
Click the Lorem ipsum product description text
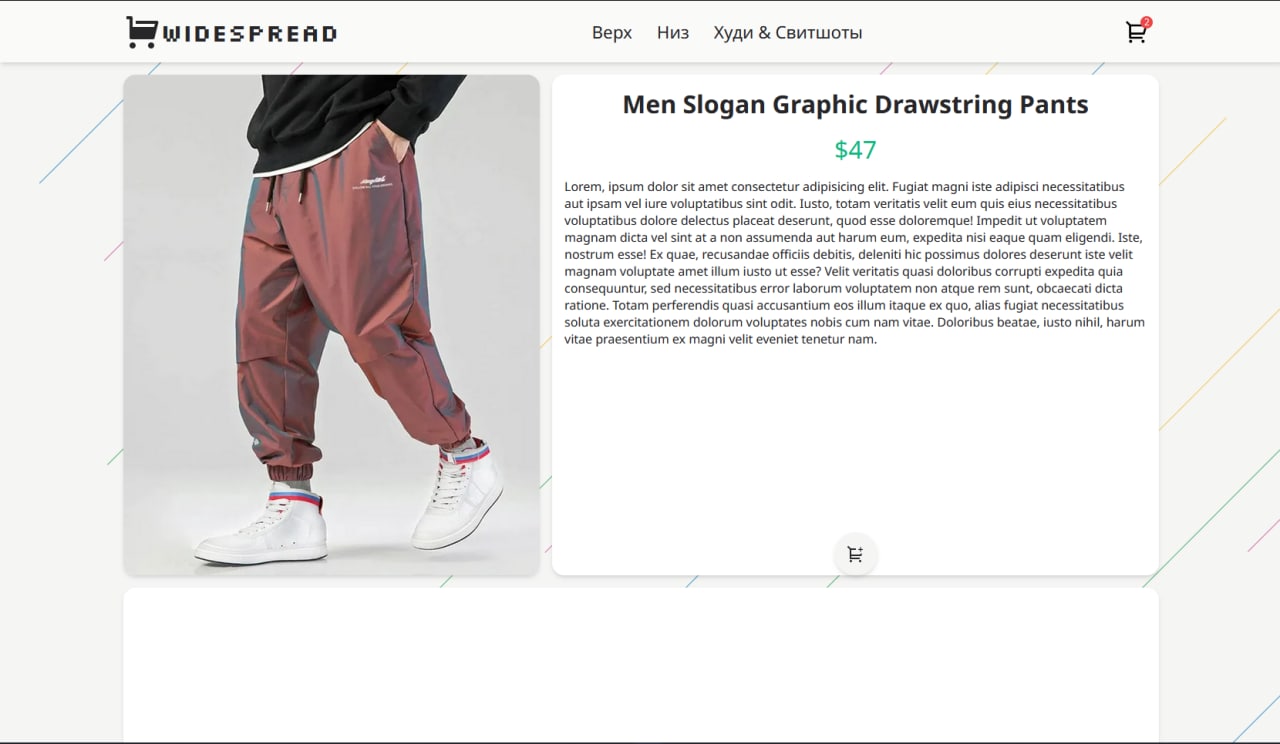point(855,263)
